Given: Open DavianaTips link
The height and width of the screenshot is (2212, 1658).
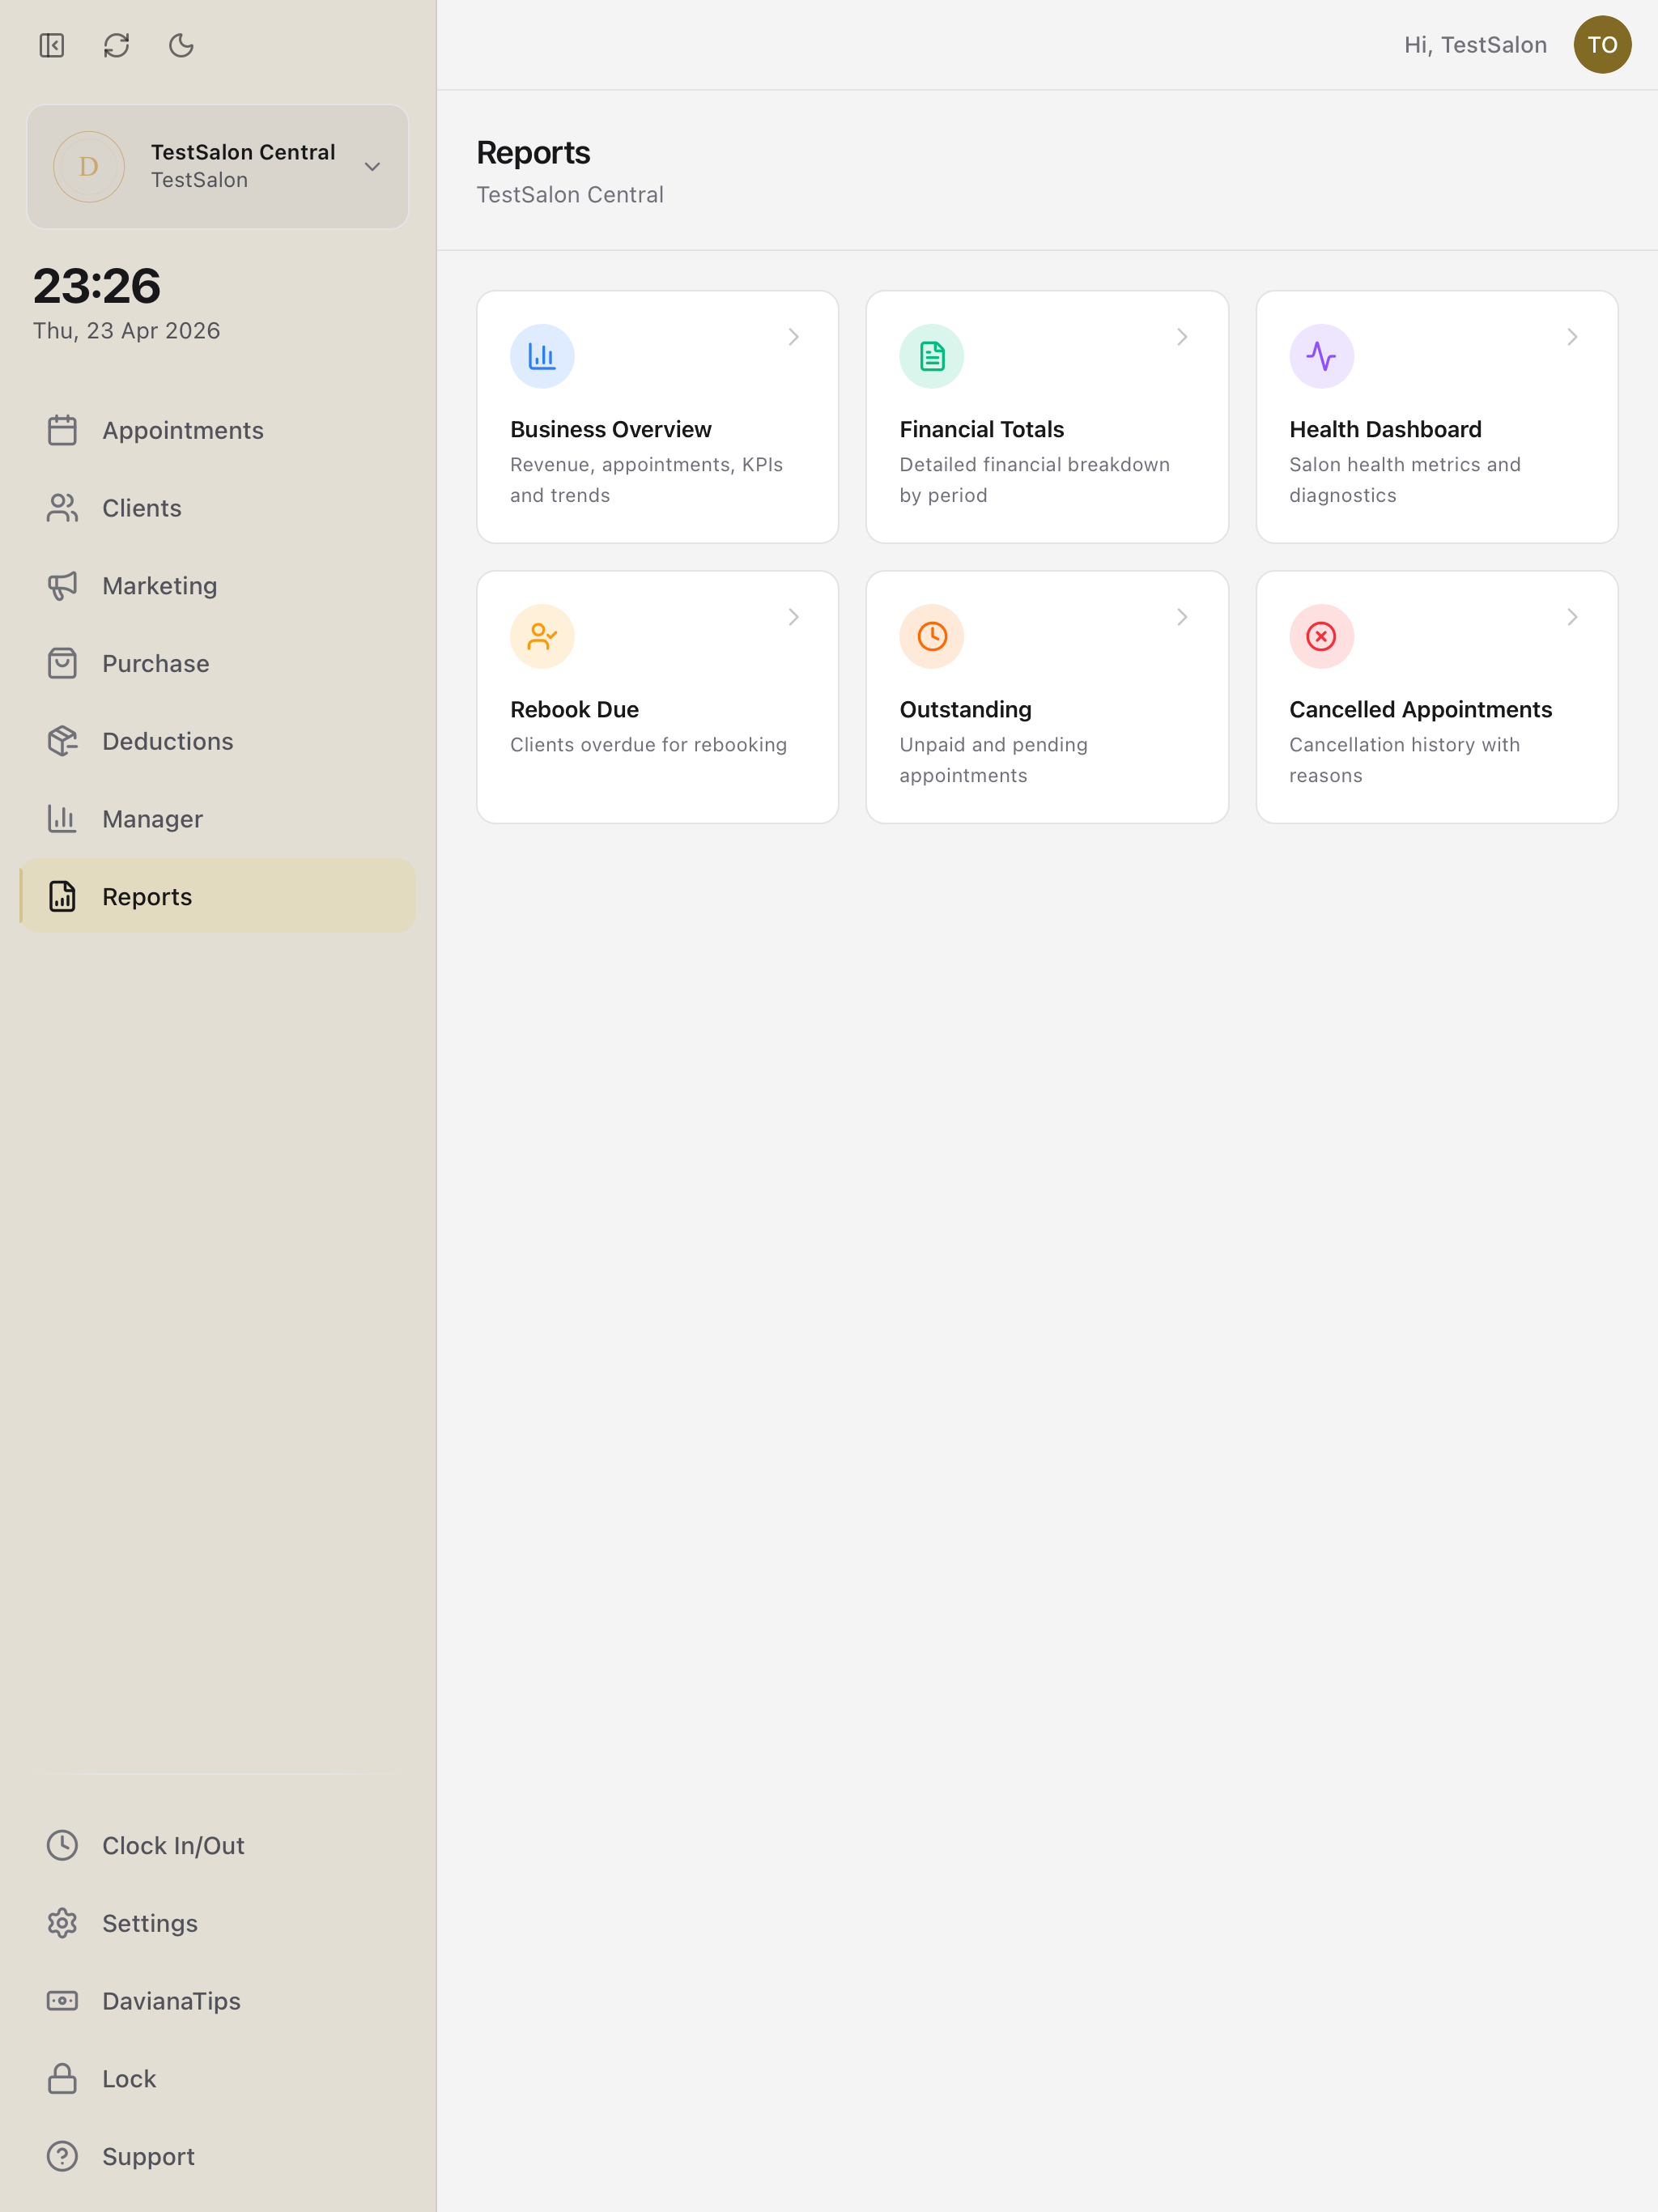Looking at the screenshot, I should click(x=217, y=2001).
